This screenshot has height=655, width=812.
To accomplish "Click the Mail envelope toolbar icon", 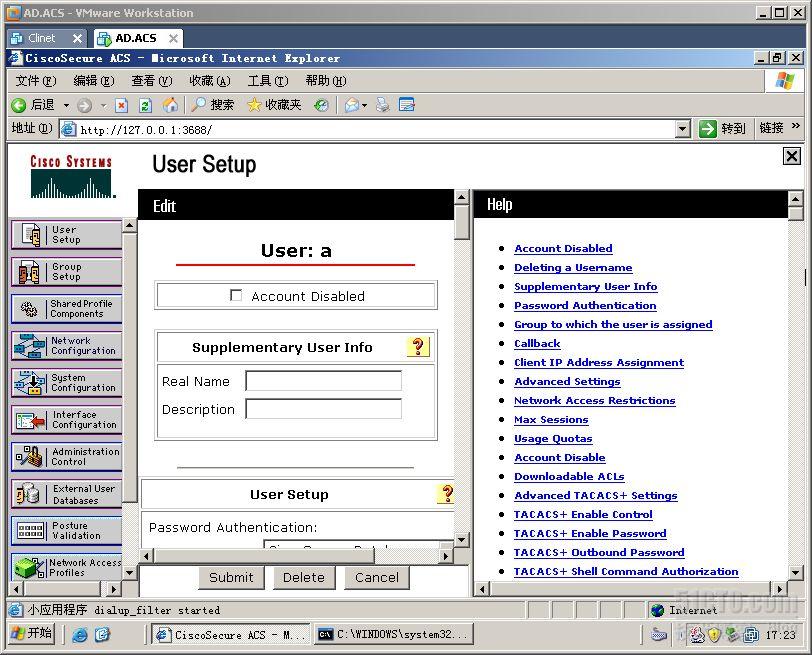I will 352,106.
